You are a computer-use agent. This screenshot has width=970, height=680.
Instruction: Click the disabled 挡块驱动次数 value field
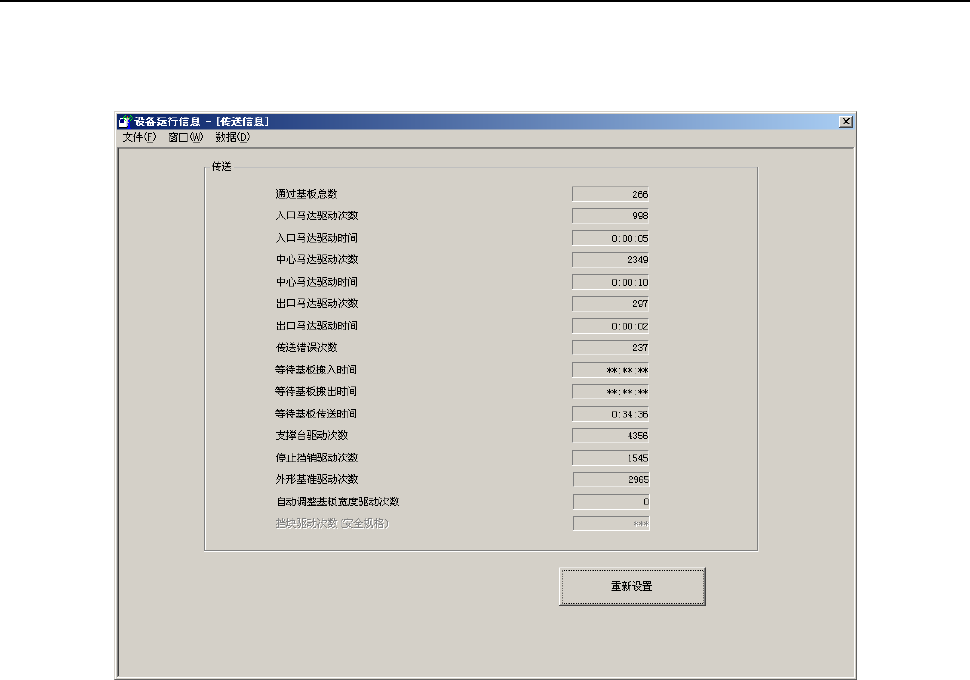pyautogui.click(x=611, y=523)
